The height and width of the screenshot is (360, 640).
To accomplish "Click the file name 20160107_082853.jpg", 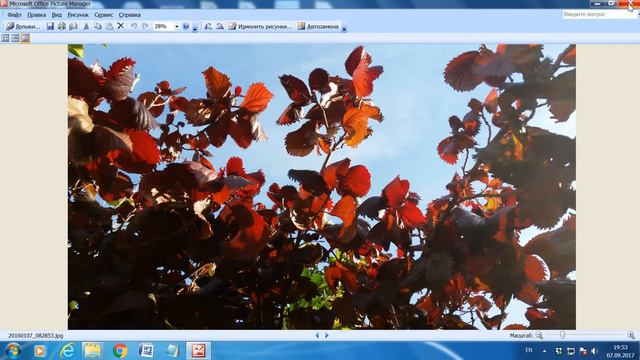I will [36, 336].
